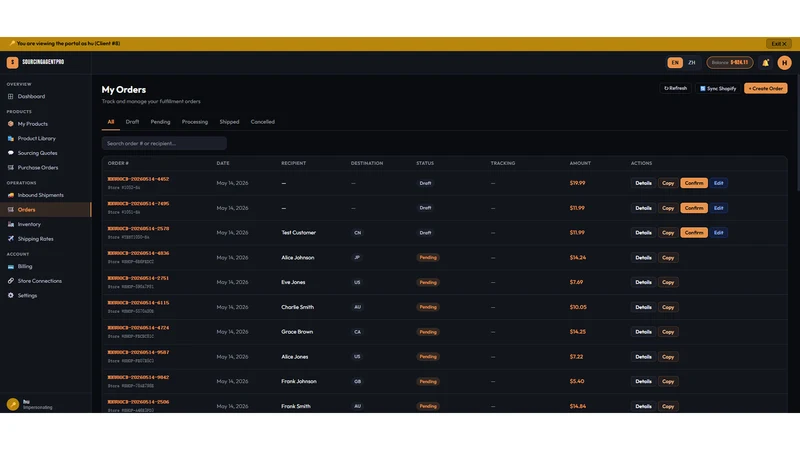Click the Settings gear icon

[10, 295]
